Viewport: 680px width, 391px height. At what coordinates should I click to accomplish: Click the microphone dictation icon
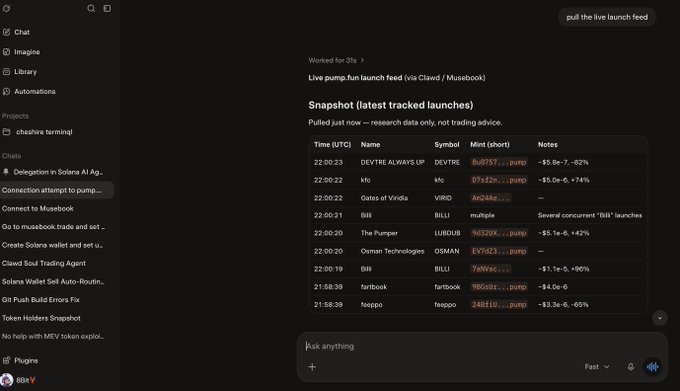(x=631, y=367)
